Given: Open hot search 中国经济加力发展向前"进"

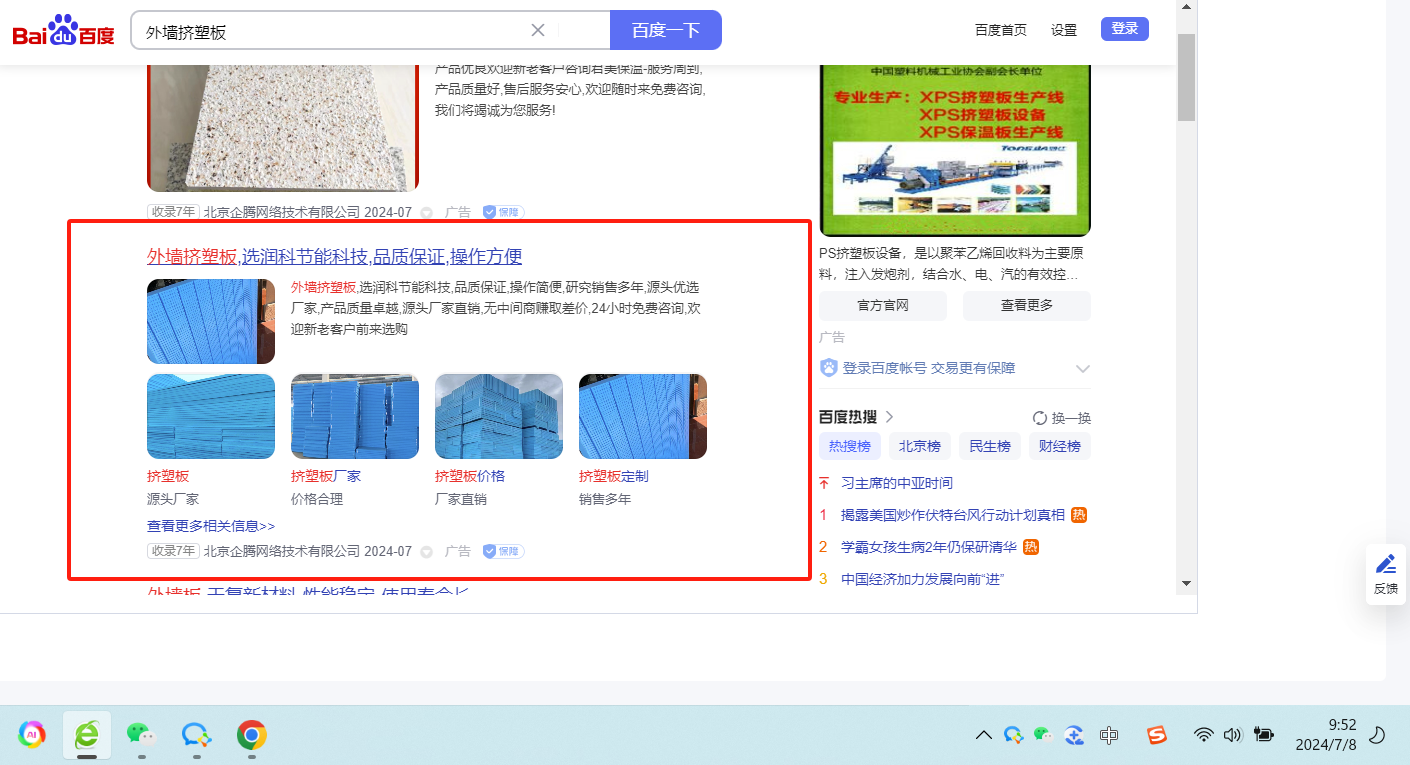Looking at the screenshot, I should pyautogui.click(x=922, y=579).
